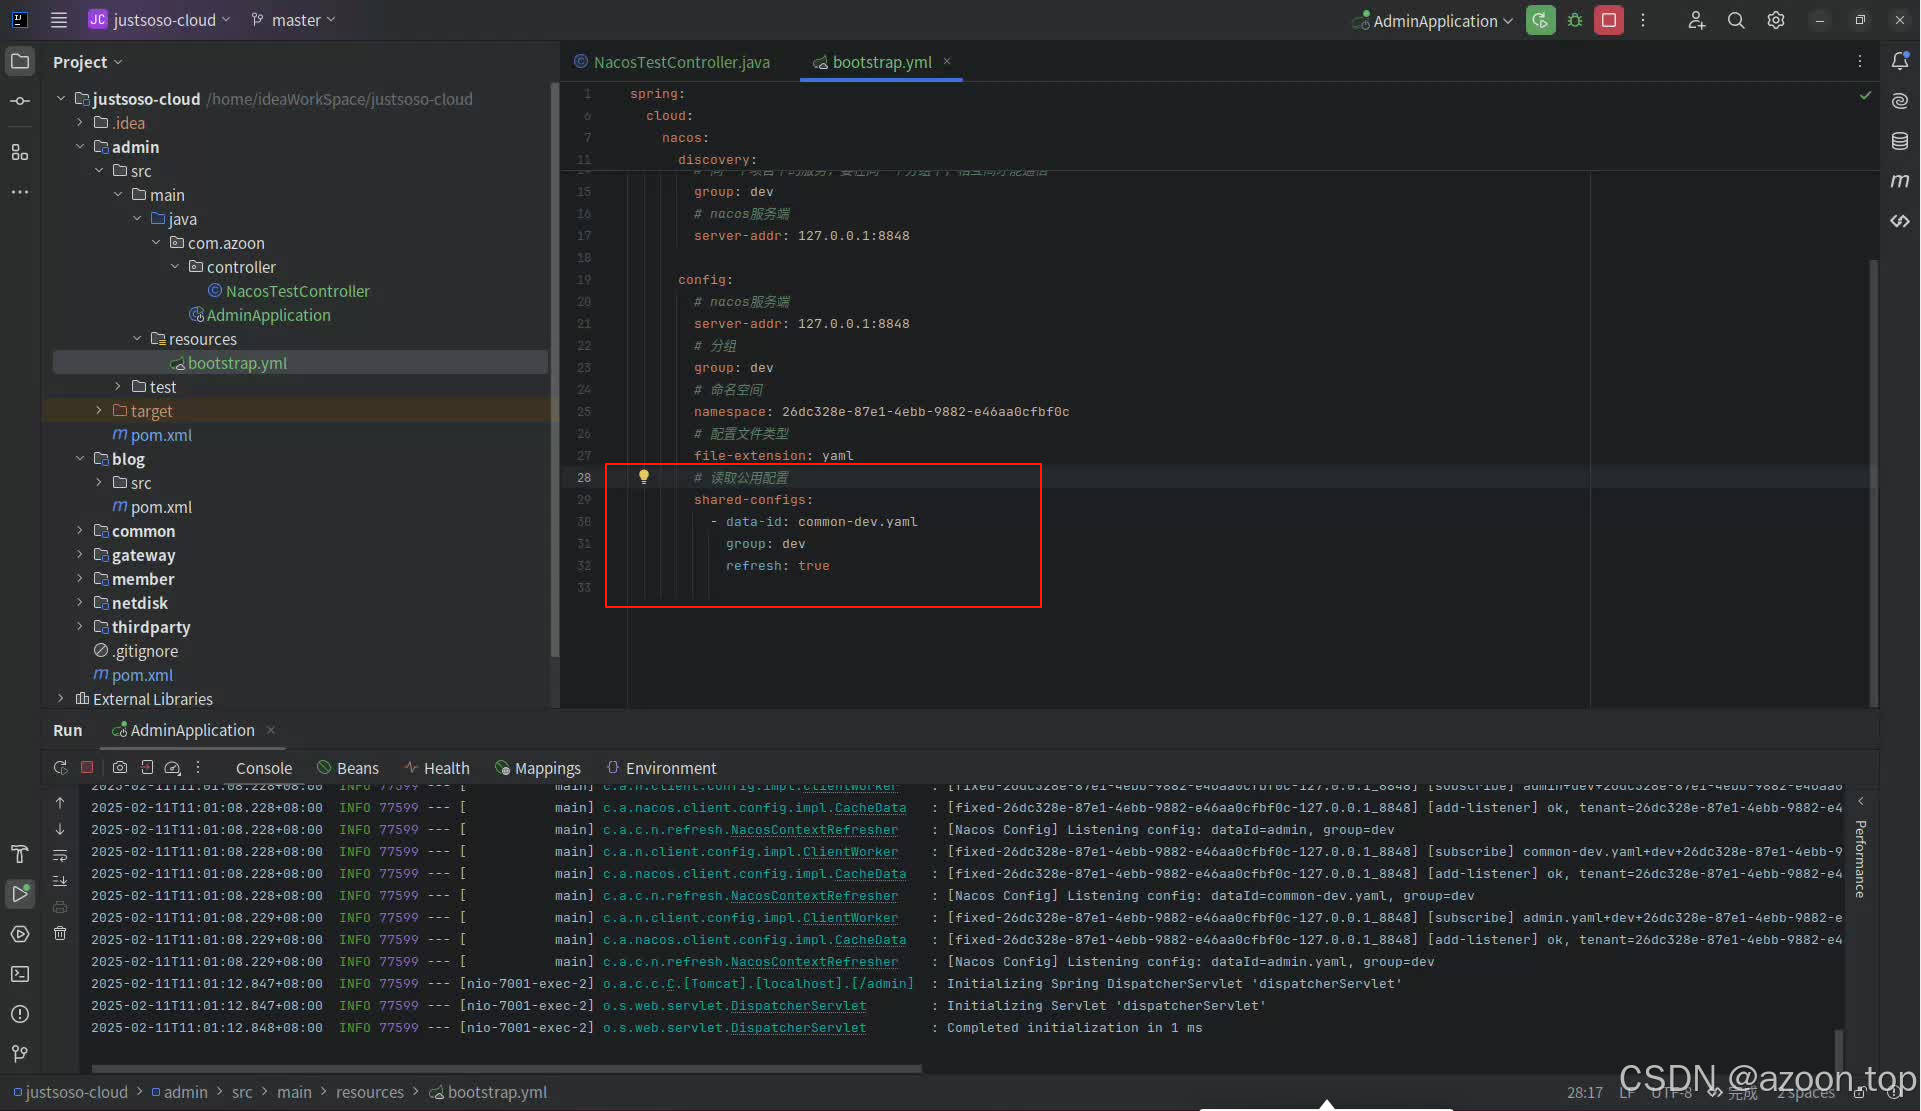Toggle Project tool window folder icon
Image resolution: width=1921 pixels, height=1111 pixels.
(20, 61)
